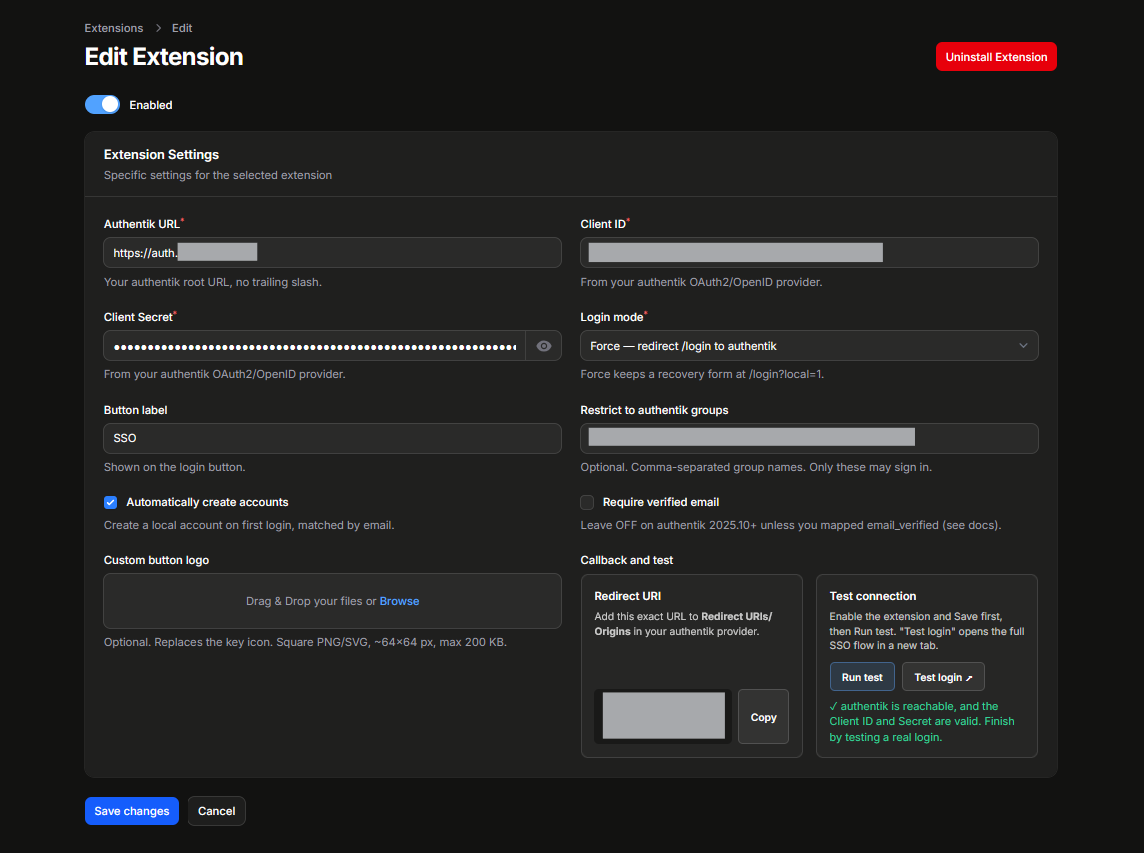Screen dimensions: 1144x853
Task: Click text 'Force keeps a recovery form'
Action: [x=702, y=374]
